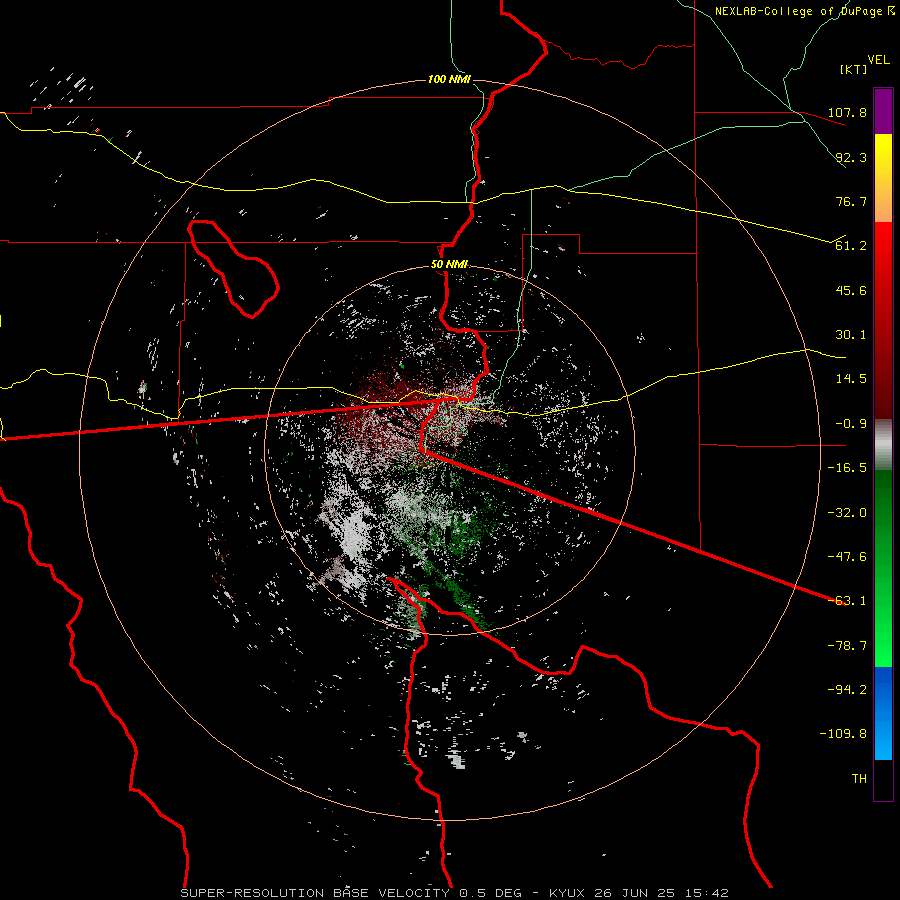Select the -32.0 velocity label

click(x=847, y=513)
